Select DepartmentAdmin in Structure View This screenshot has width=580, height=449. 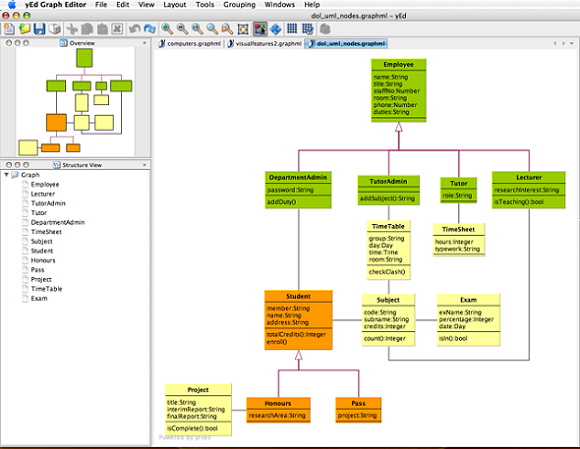click(58, 222)
